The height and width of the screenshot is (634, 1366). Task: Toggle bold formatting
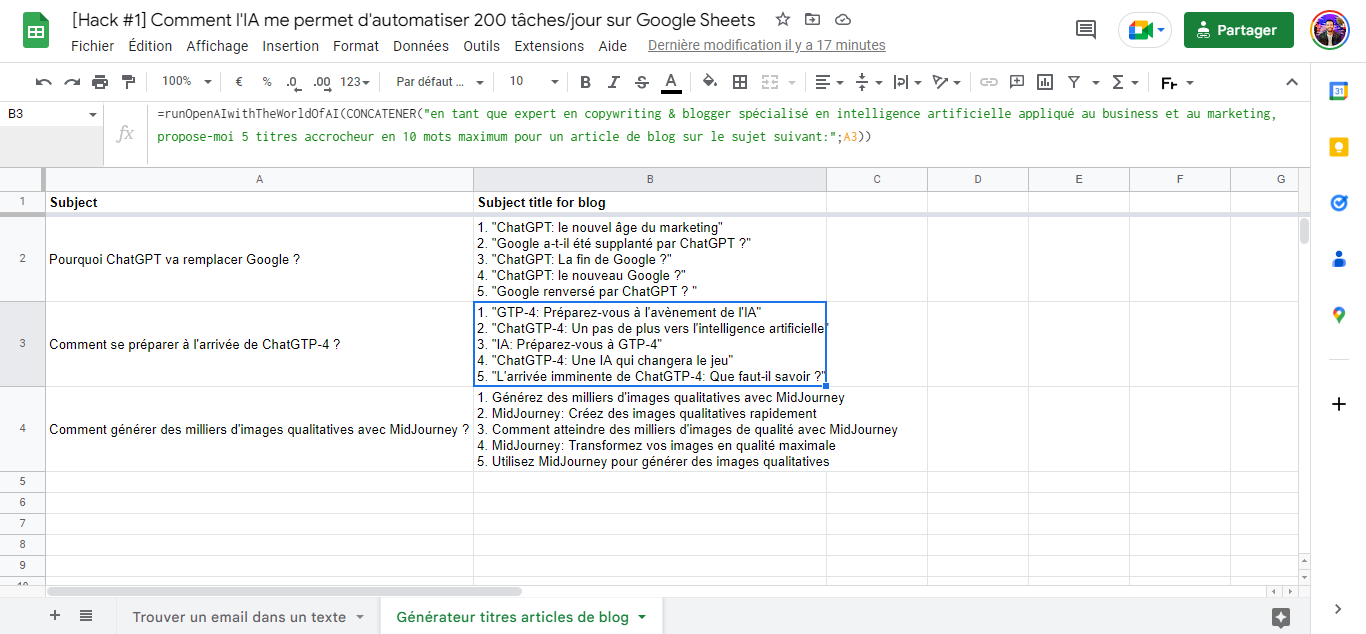point(586,82)
